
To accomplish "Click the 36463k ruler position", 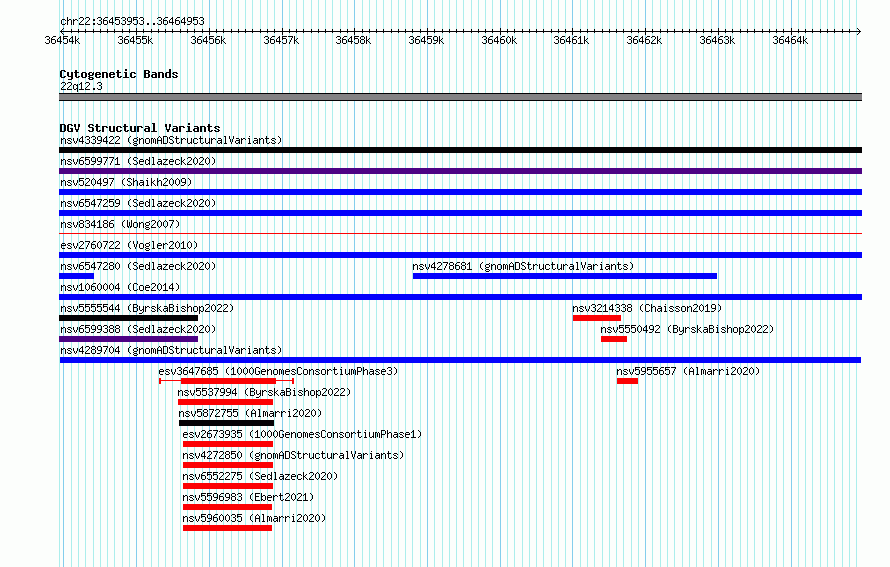I will coord(717,40).
